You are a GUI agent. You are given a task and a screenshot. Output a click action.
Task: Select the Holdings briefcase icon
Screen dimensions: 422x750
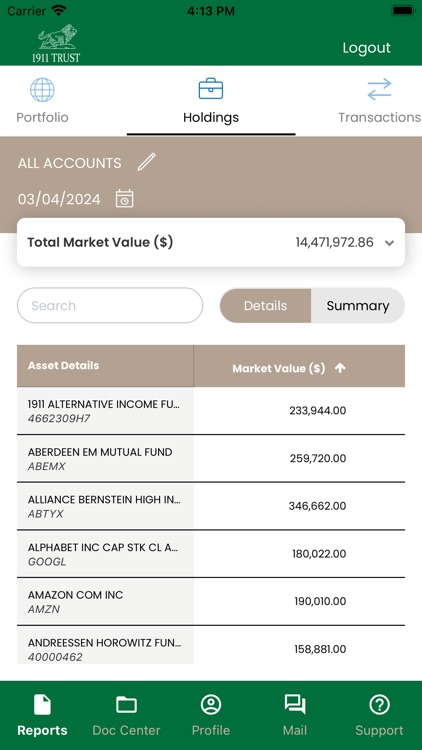(x=211, y=88)
